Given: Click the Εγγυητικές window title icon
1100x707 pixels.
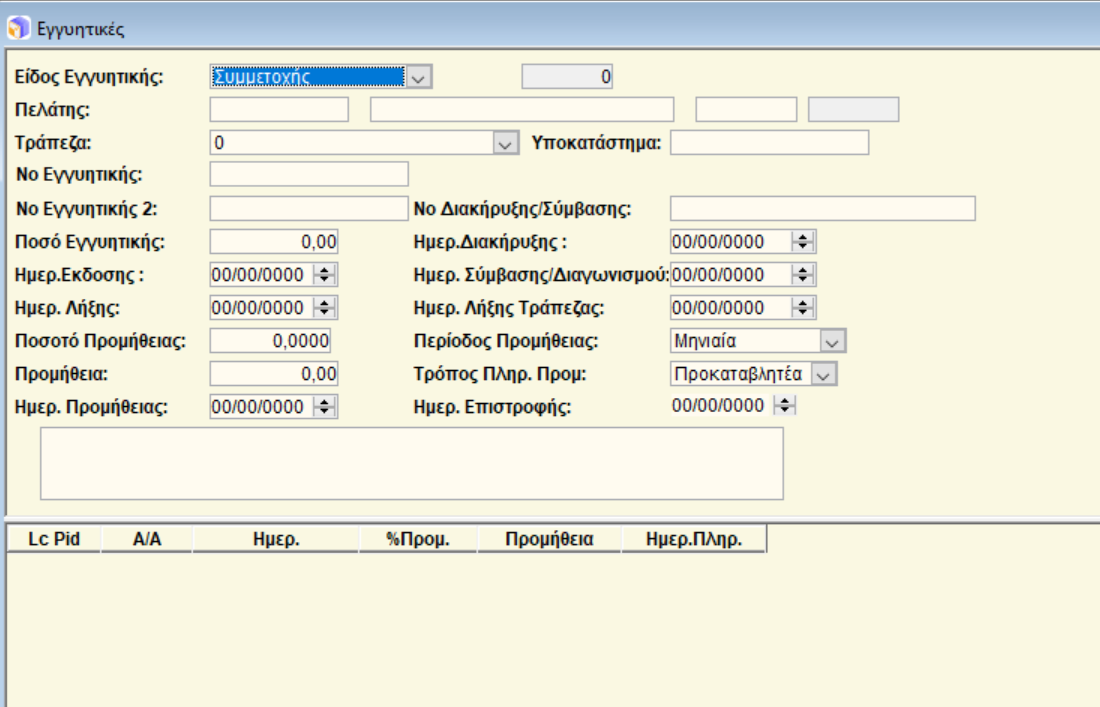Looking at the screenshot, I should [19, 28].
